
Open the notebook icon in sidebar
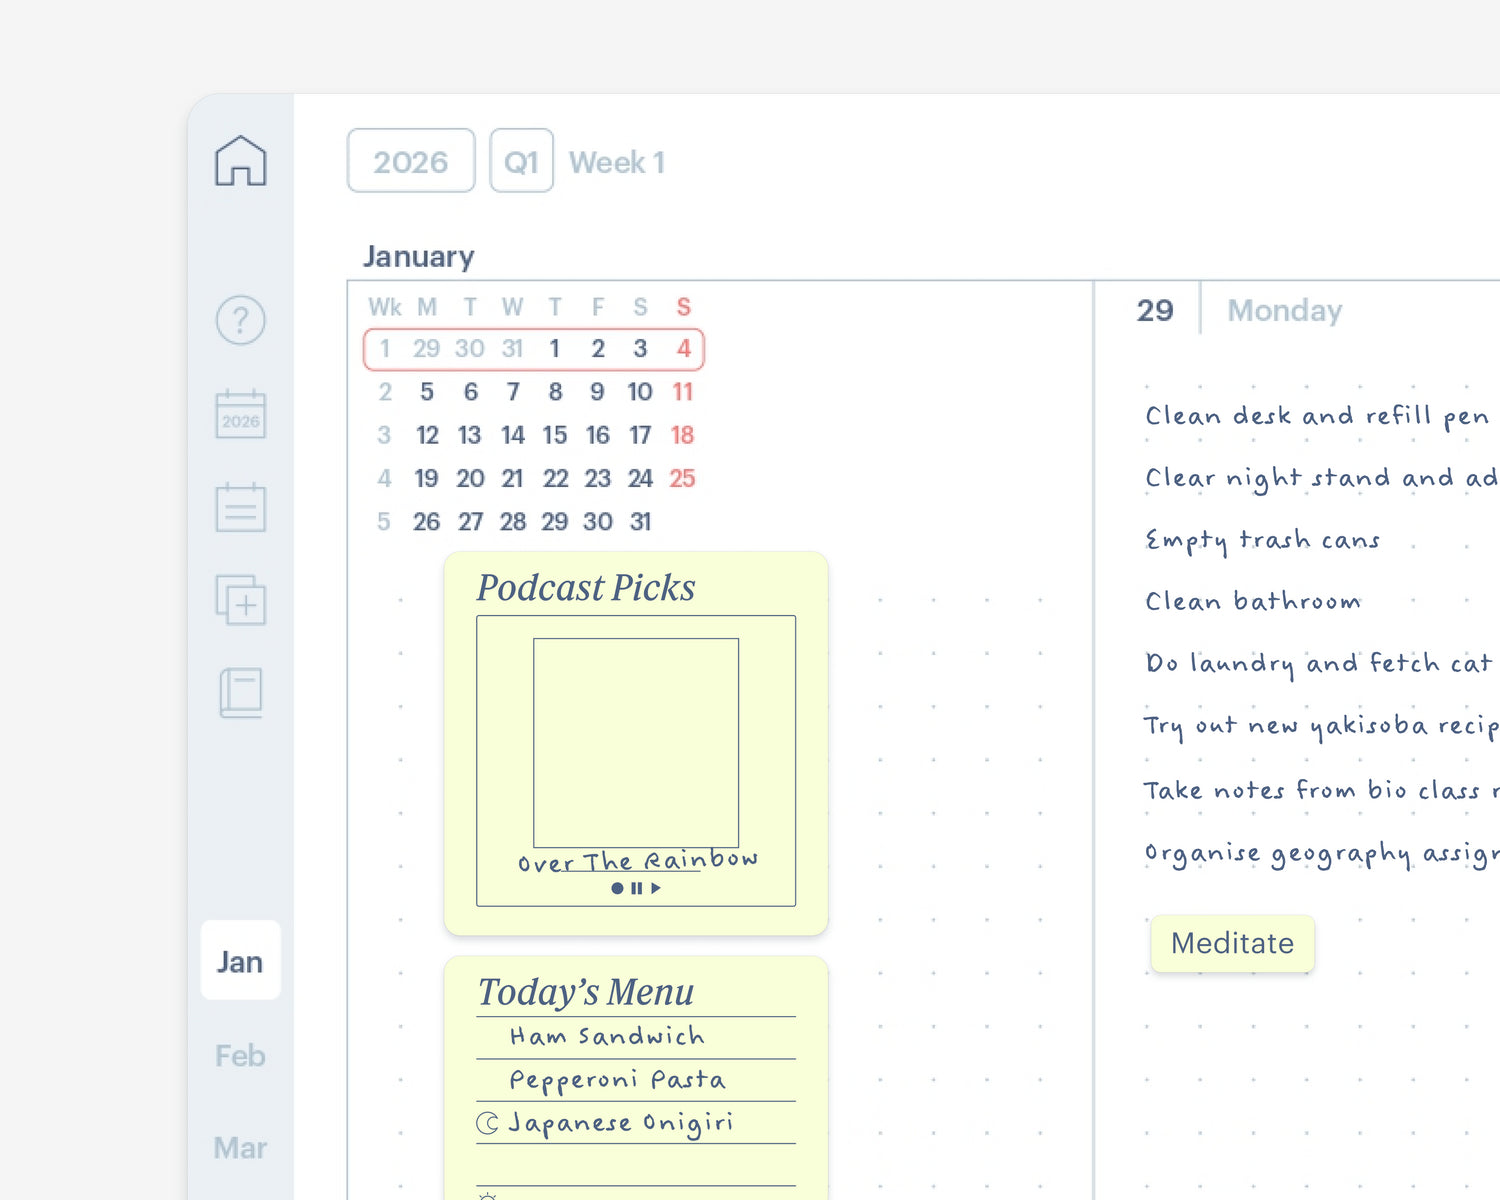tap(241, 693)
